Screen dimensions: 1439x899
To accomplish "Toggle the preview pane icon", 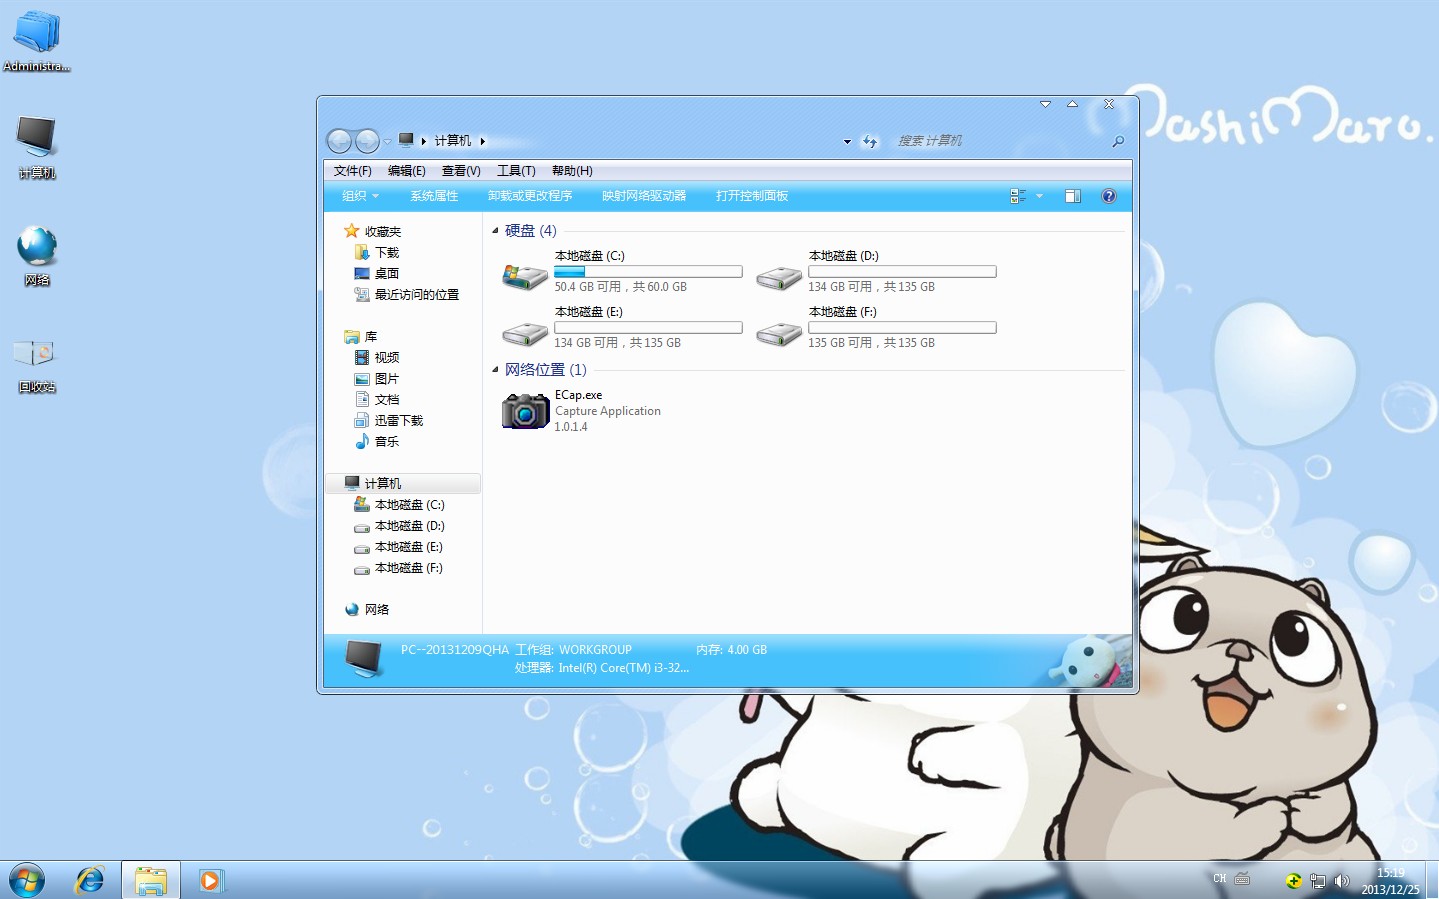I will 1073,196.
